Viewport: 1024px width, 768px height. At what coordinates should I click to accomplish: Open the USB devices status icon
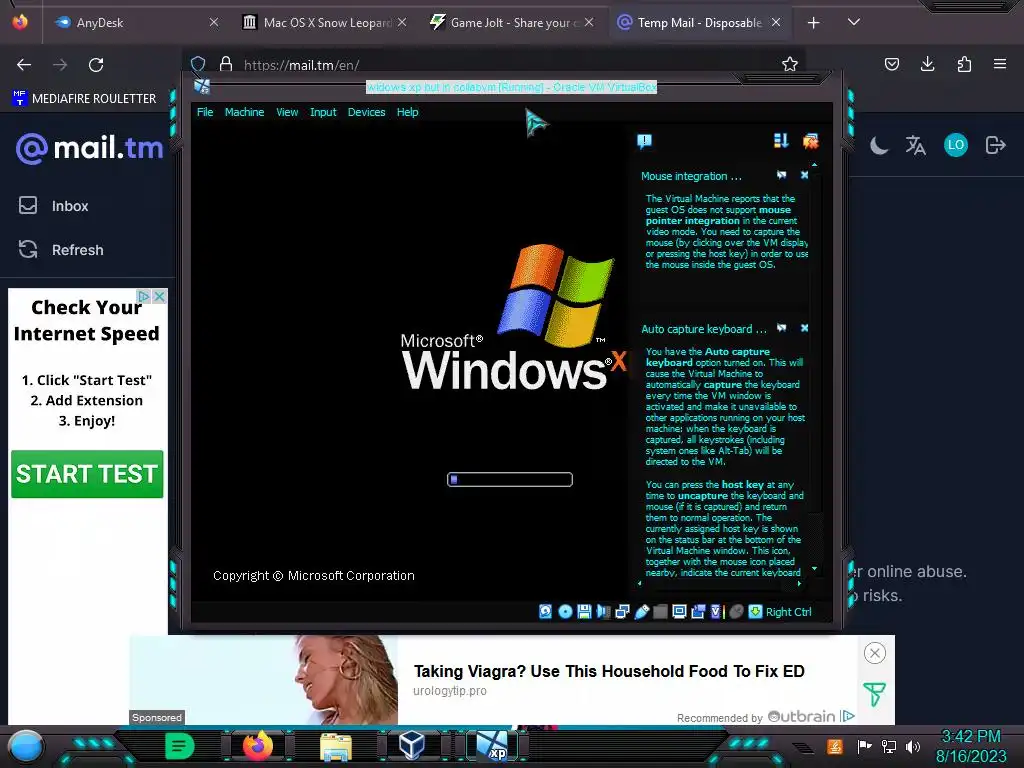pyautogui.click(x=641, y=611)
